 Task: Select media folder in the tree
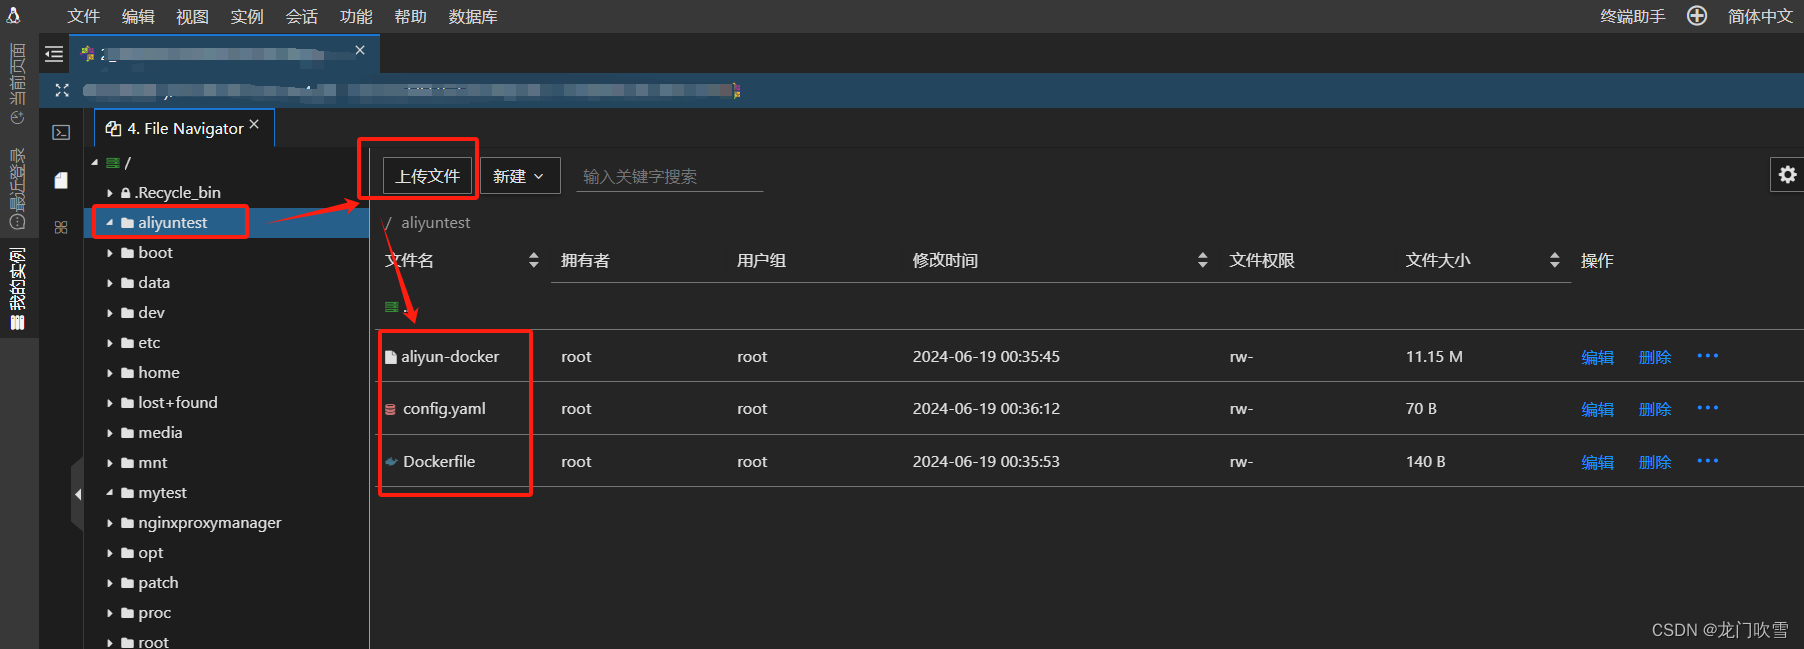(160, 432)
